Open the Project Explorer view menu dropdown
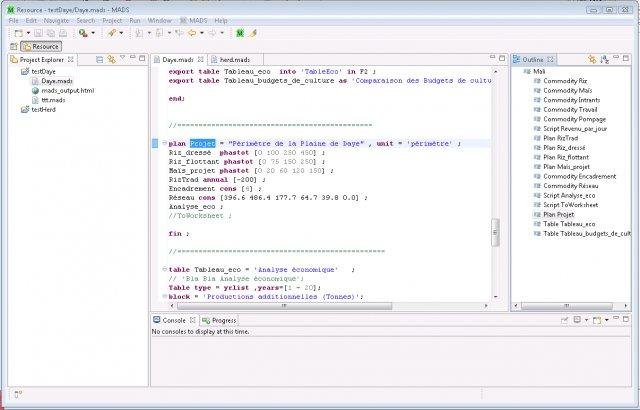The height and width of the screenshot is (410, 640). point(122,59)
